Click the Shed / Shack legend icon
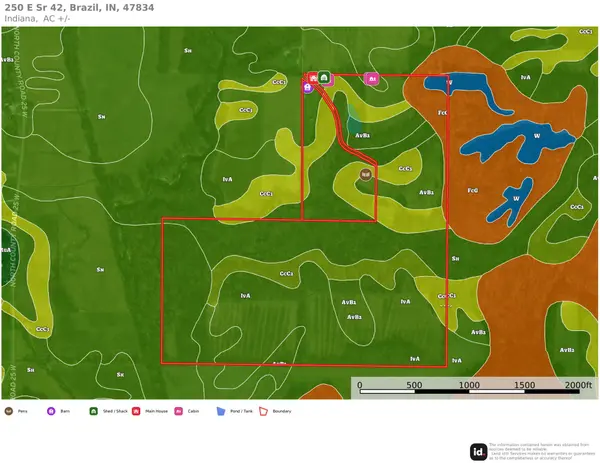This screenshot has height=463, width=600. coord(94,411)
